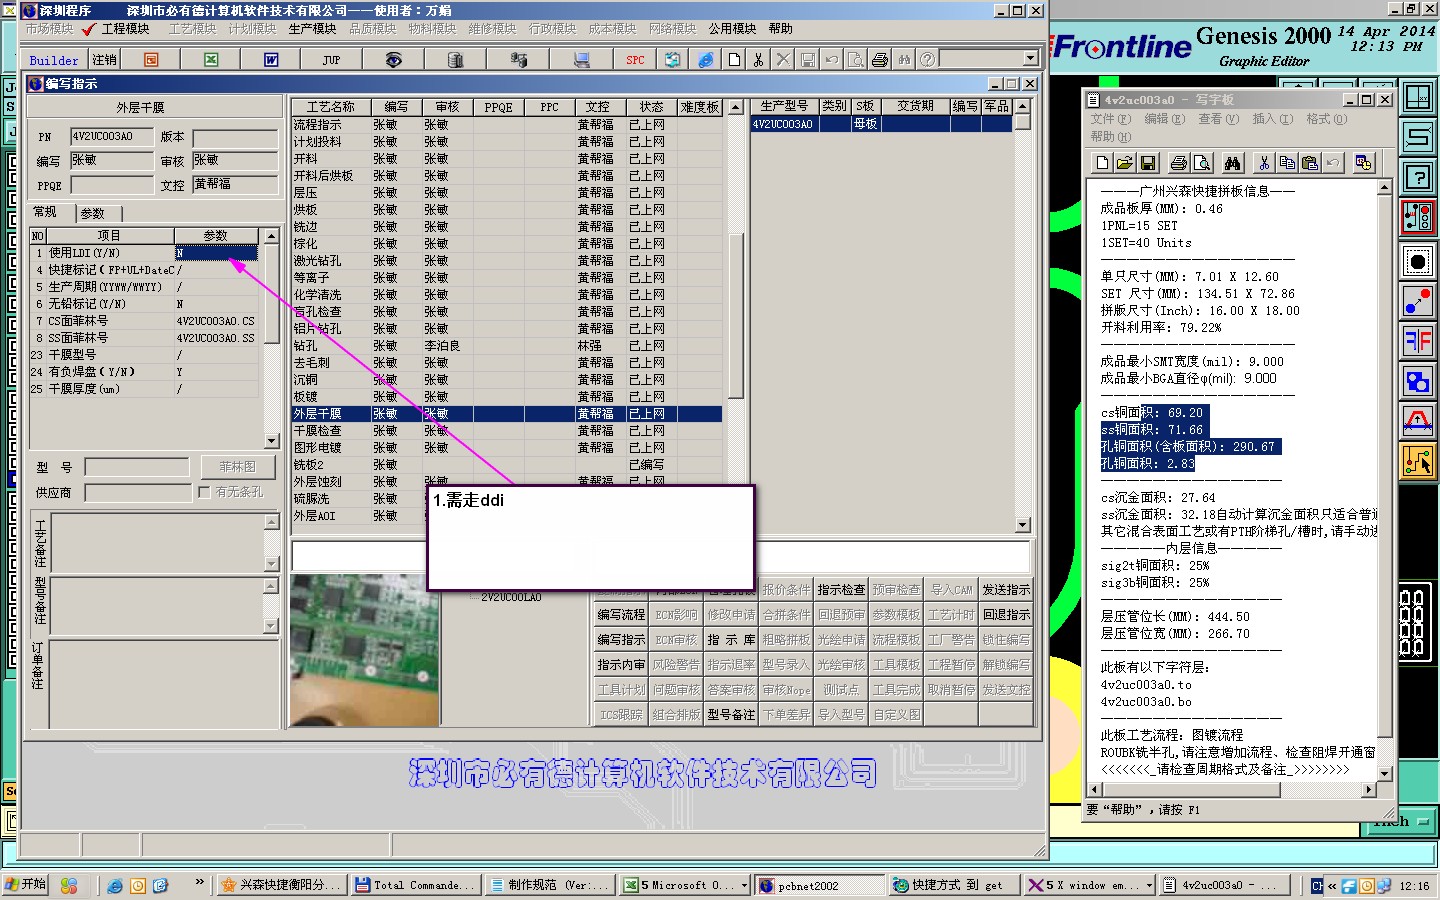Image resolution: width=1440 pixels, height=900 pixels.
Task: Click Date/Time insert icon in WordPad toolbar
Action: 1363,162
